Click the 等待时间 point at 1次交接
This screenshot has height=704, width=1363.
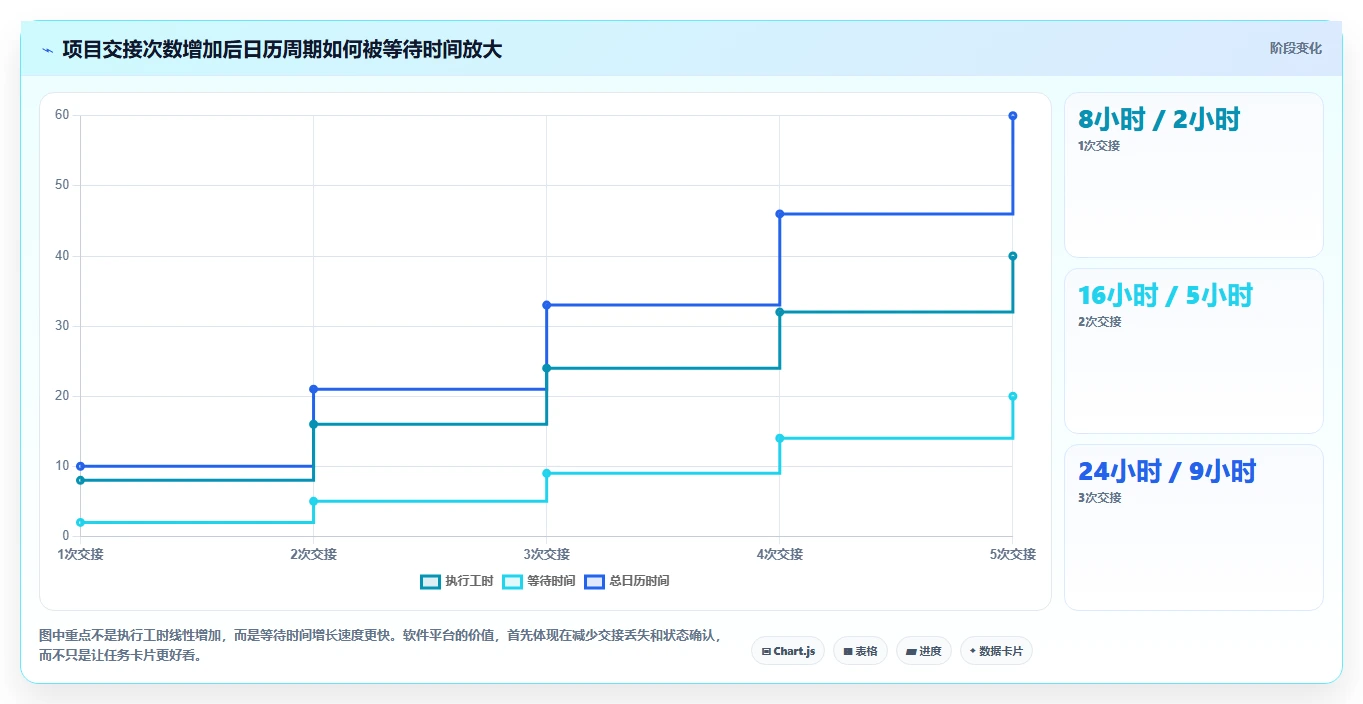81,522
